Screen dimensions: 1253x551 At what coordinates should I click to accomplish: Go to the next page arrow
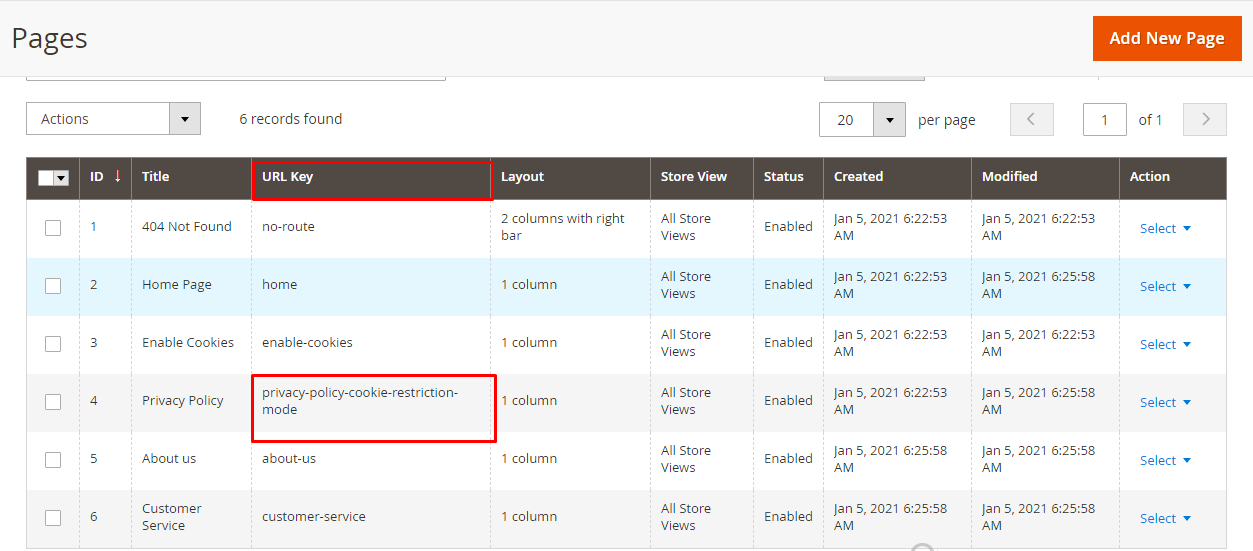point(1204,120)
